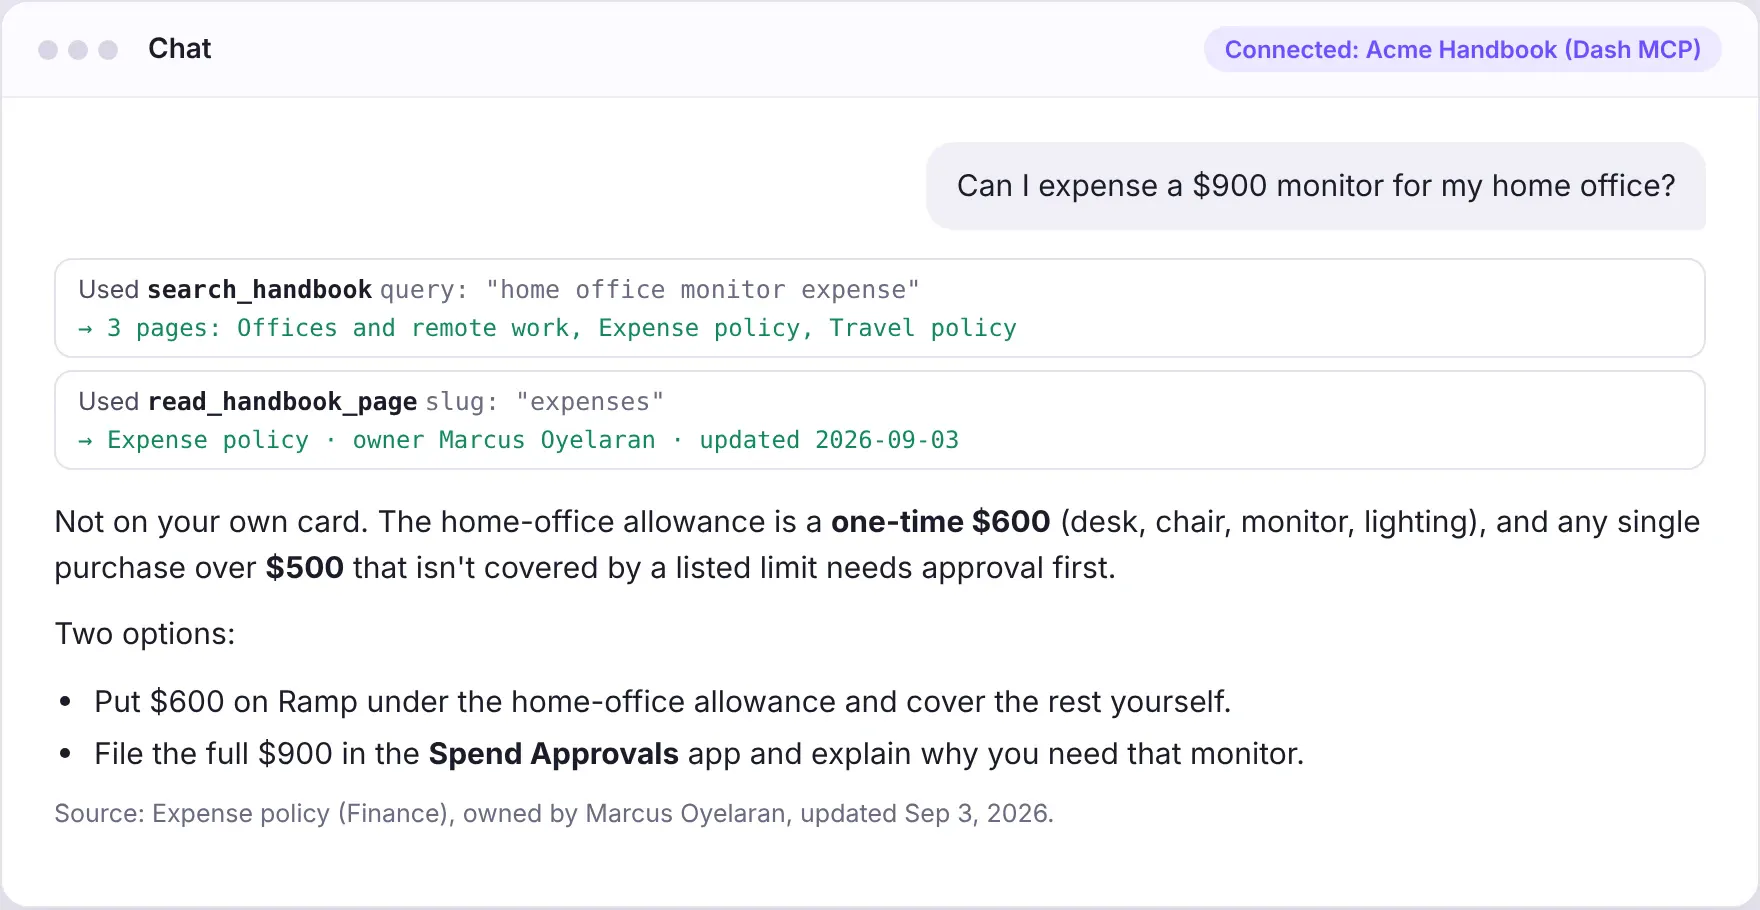Click the bullet about putting $600 on Ramp
Viewport: 1760px width, 910px height.
[662, 702]
